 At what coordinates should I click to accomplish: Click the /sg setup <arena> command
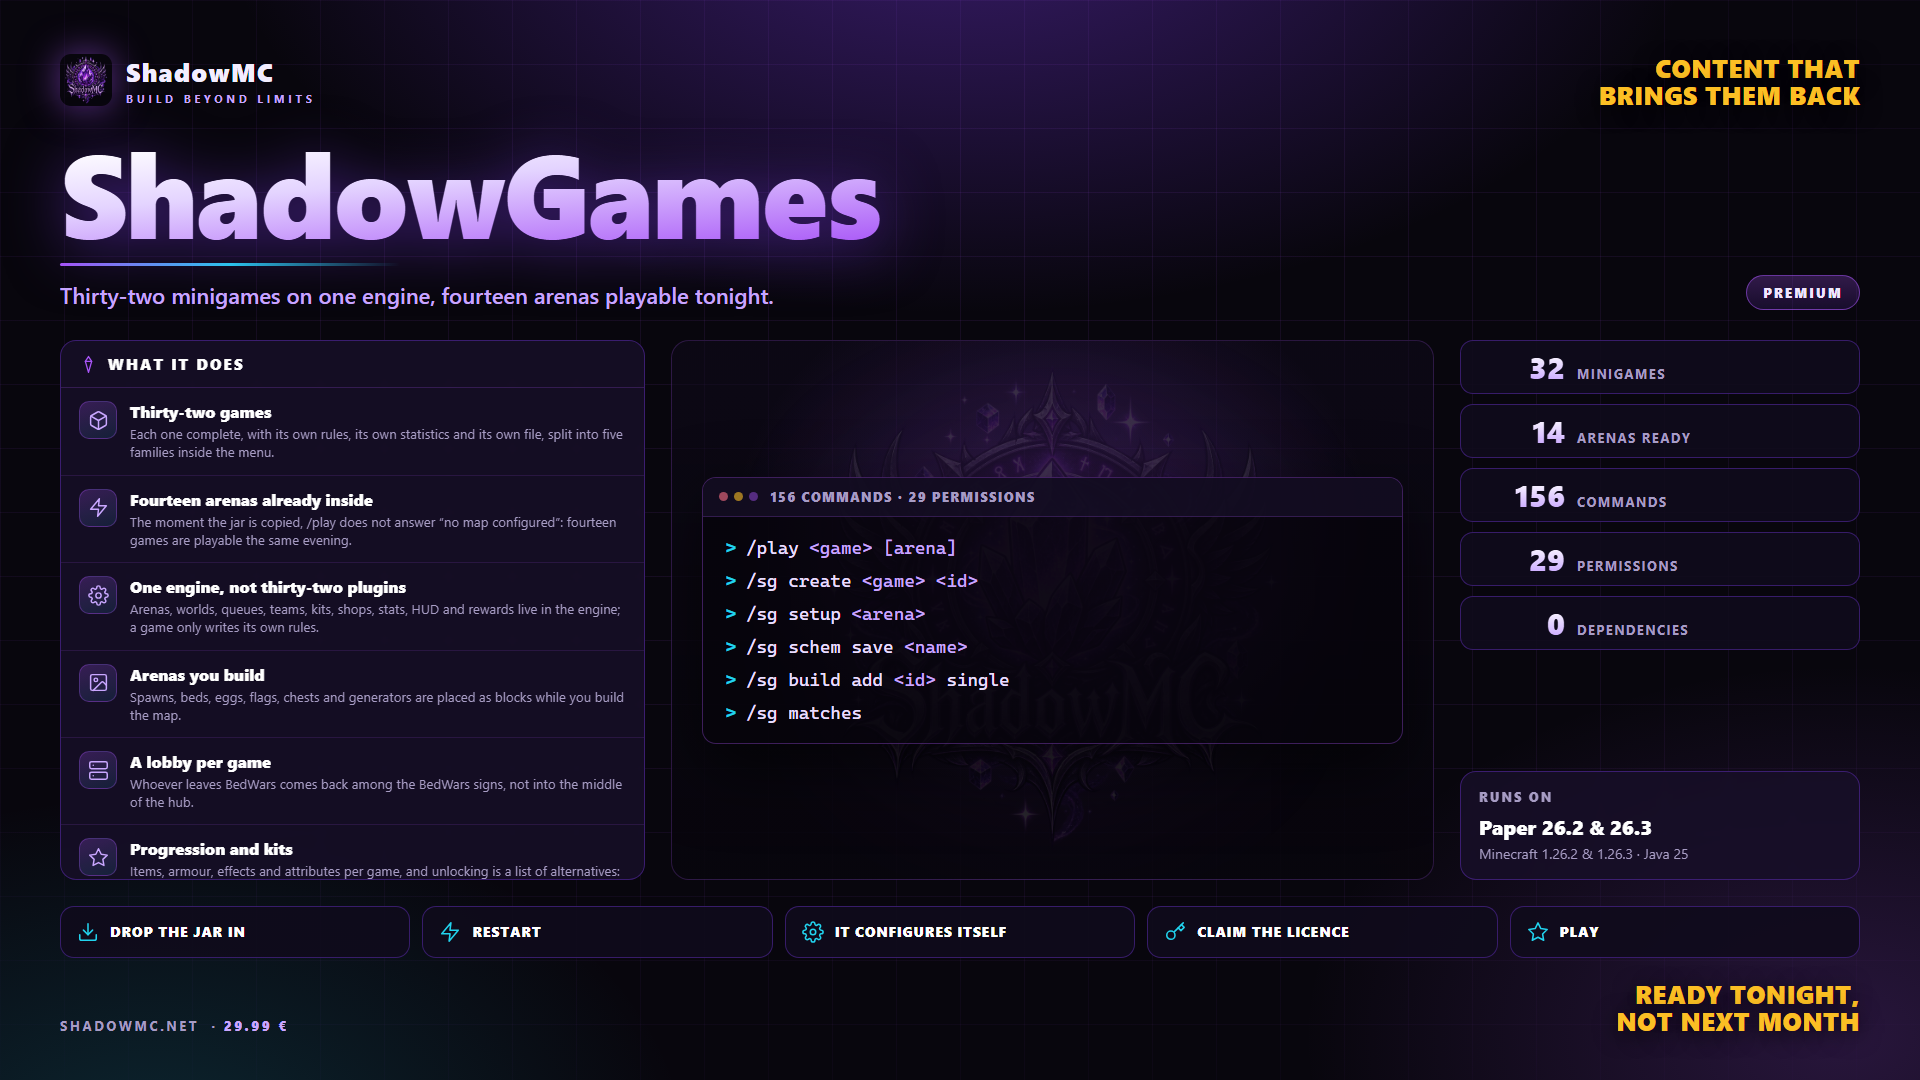(825, 614)
